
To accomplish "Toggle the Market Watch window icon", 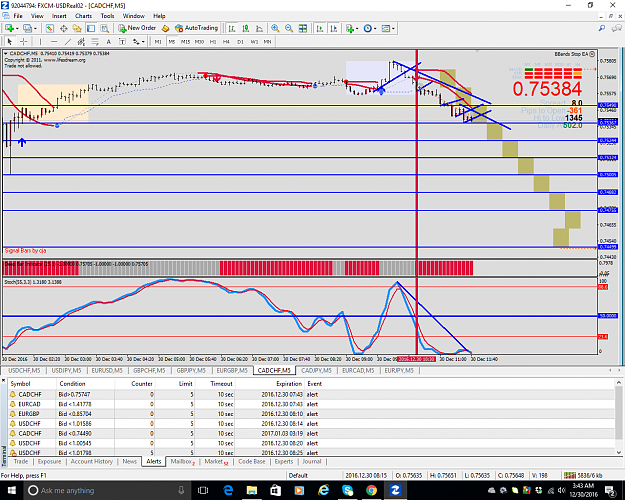I will pyautogui.click(x=49, y=28).
